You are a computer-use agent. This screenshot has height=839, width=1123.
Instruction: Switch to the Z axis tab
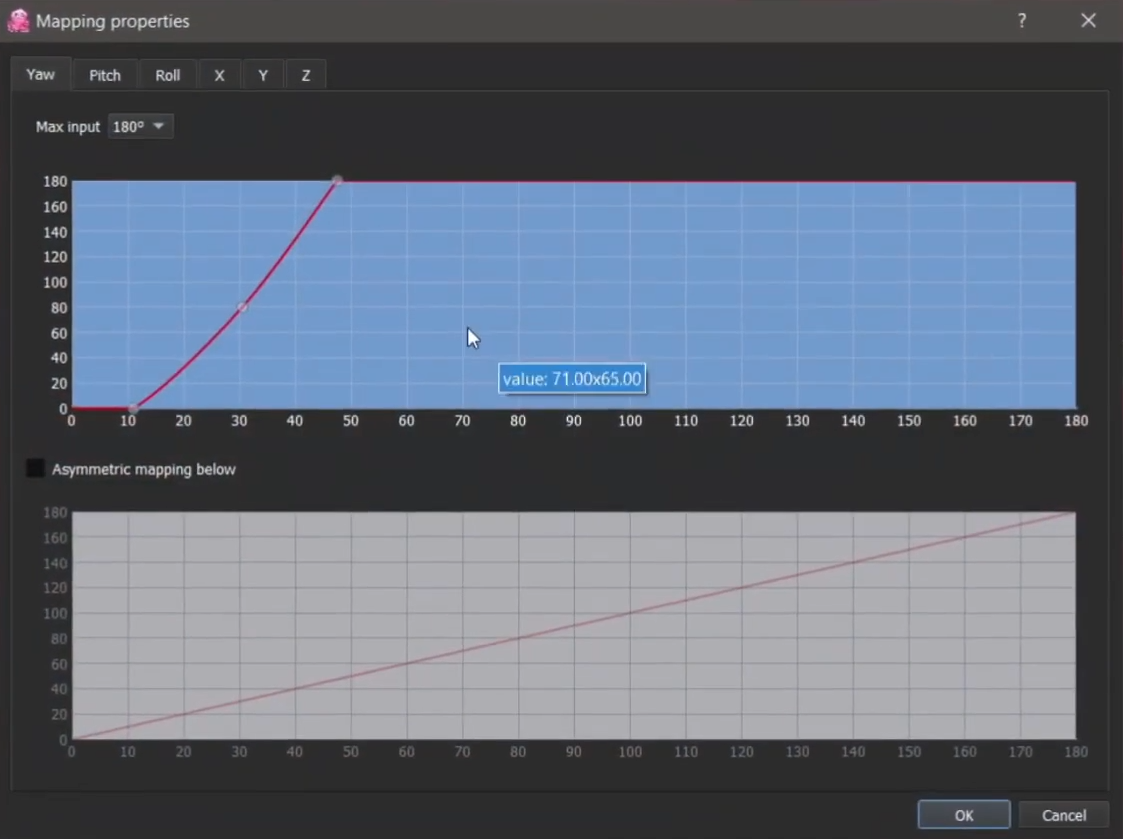(x=306, y=75)
